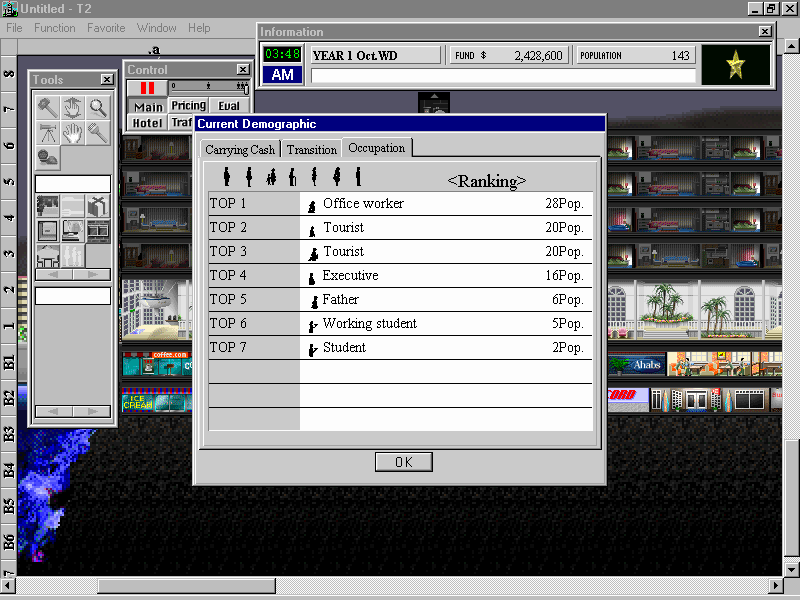Open the Favorite menu
800x600 pixels.
pos(106,28)
